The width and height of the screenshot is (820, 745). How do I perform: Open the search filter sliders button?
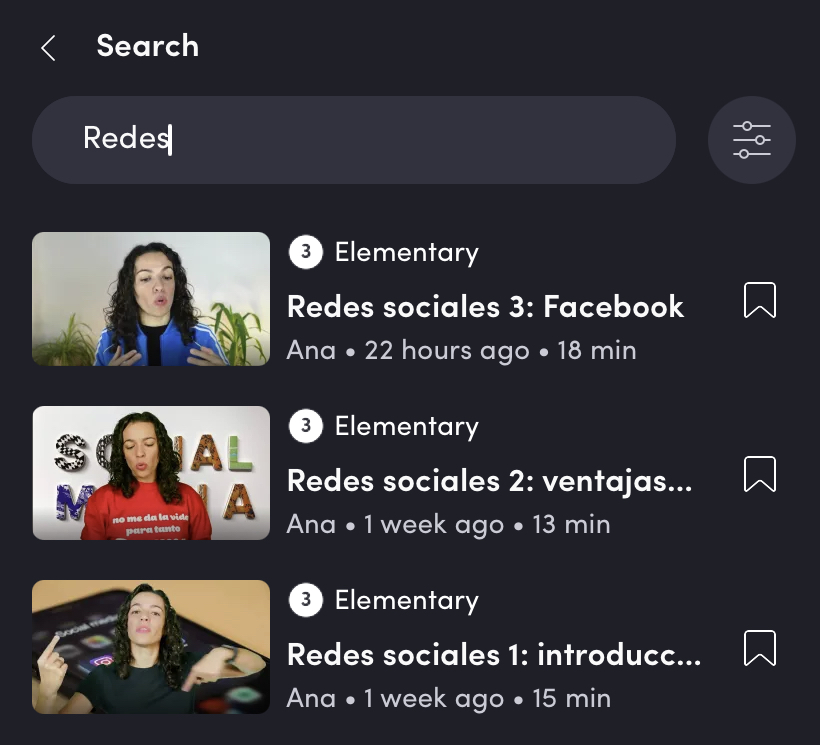coord(751,140)
